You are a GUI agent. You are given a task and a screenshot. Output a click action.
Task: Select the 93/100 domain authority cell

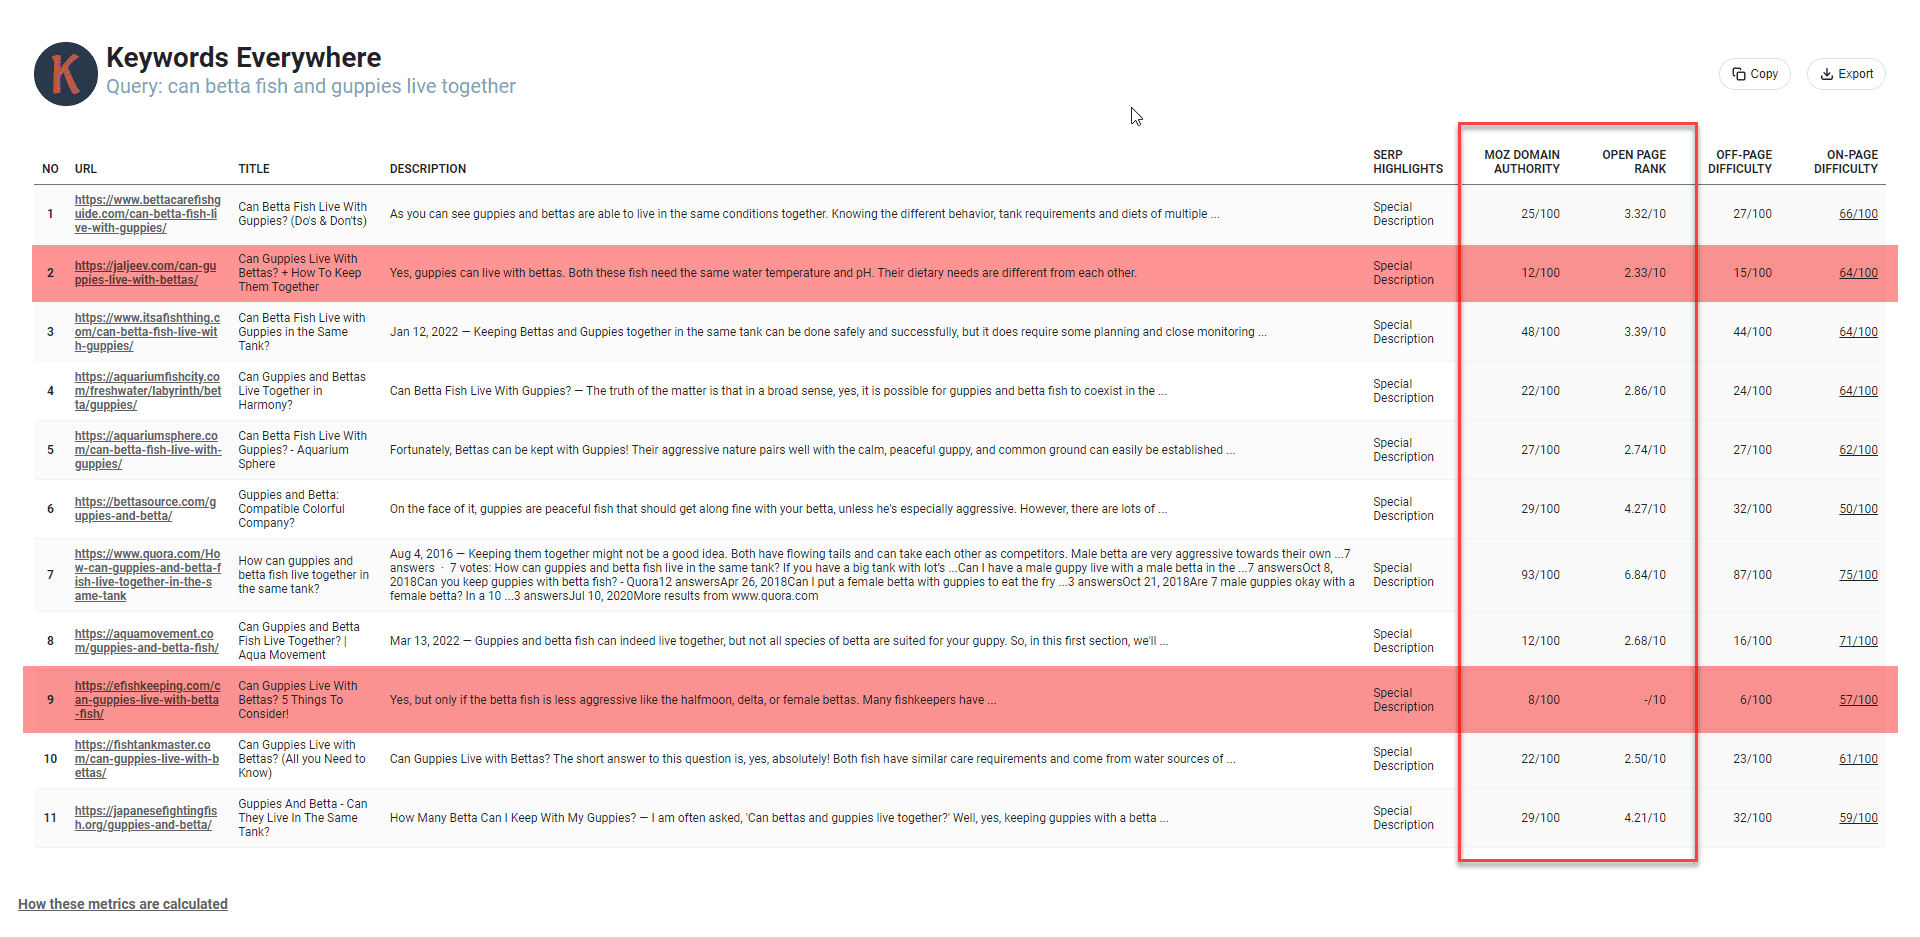point(1540,575)
